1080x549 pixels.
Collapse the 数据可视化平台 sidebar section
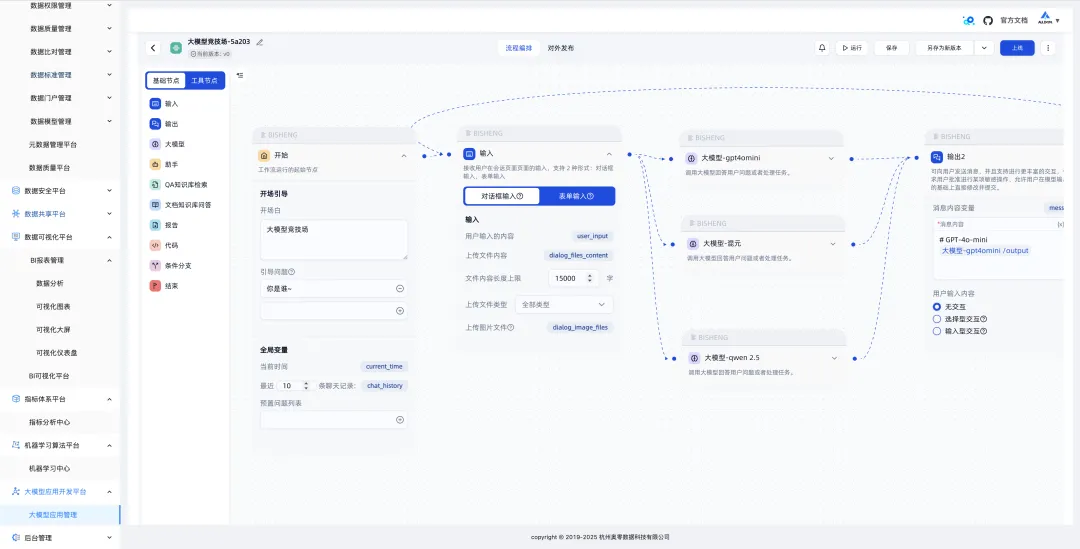pos(110,237)
